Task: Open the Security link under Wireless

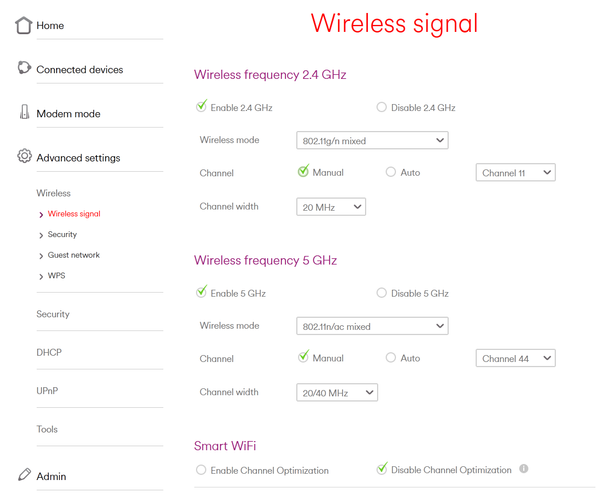Action: click(x=62, y=234)
